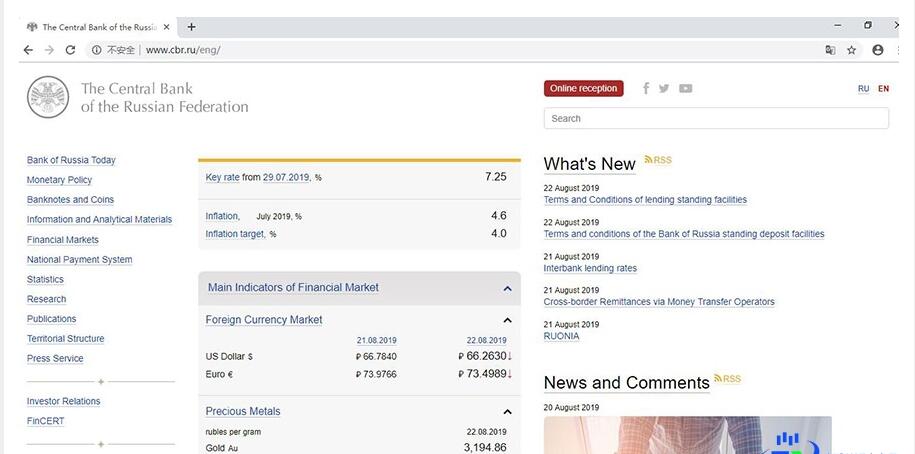Click the address bar URL
Image resolution: width=915 pixels, height=454 pixels.
pos(183,50)
